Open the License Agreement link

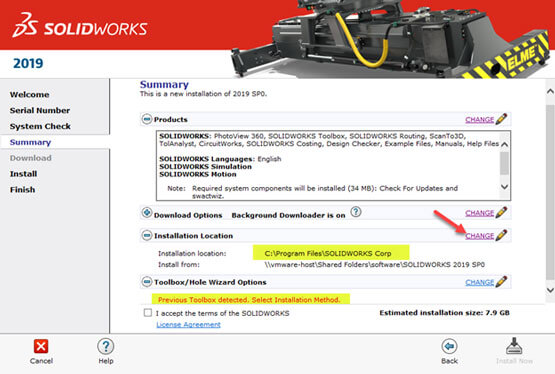(188, 324)
